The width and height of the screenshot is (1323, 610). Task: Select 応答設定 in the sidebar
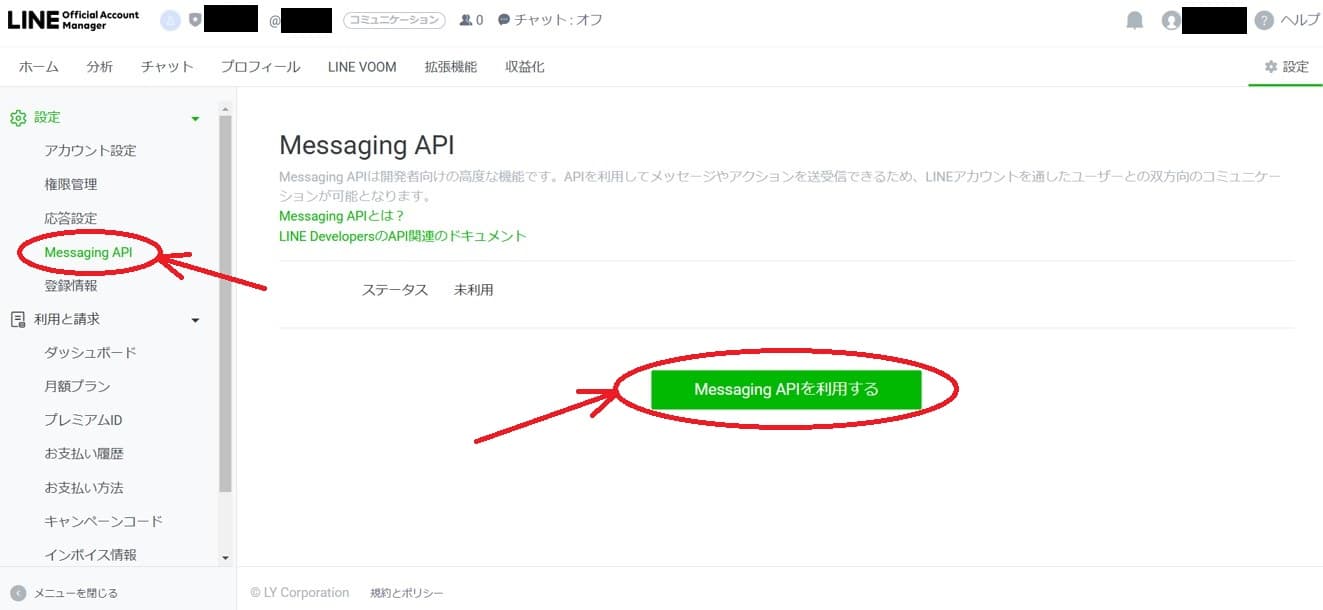71,218
